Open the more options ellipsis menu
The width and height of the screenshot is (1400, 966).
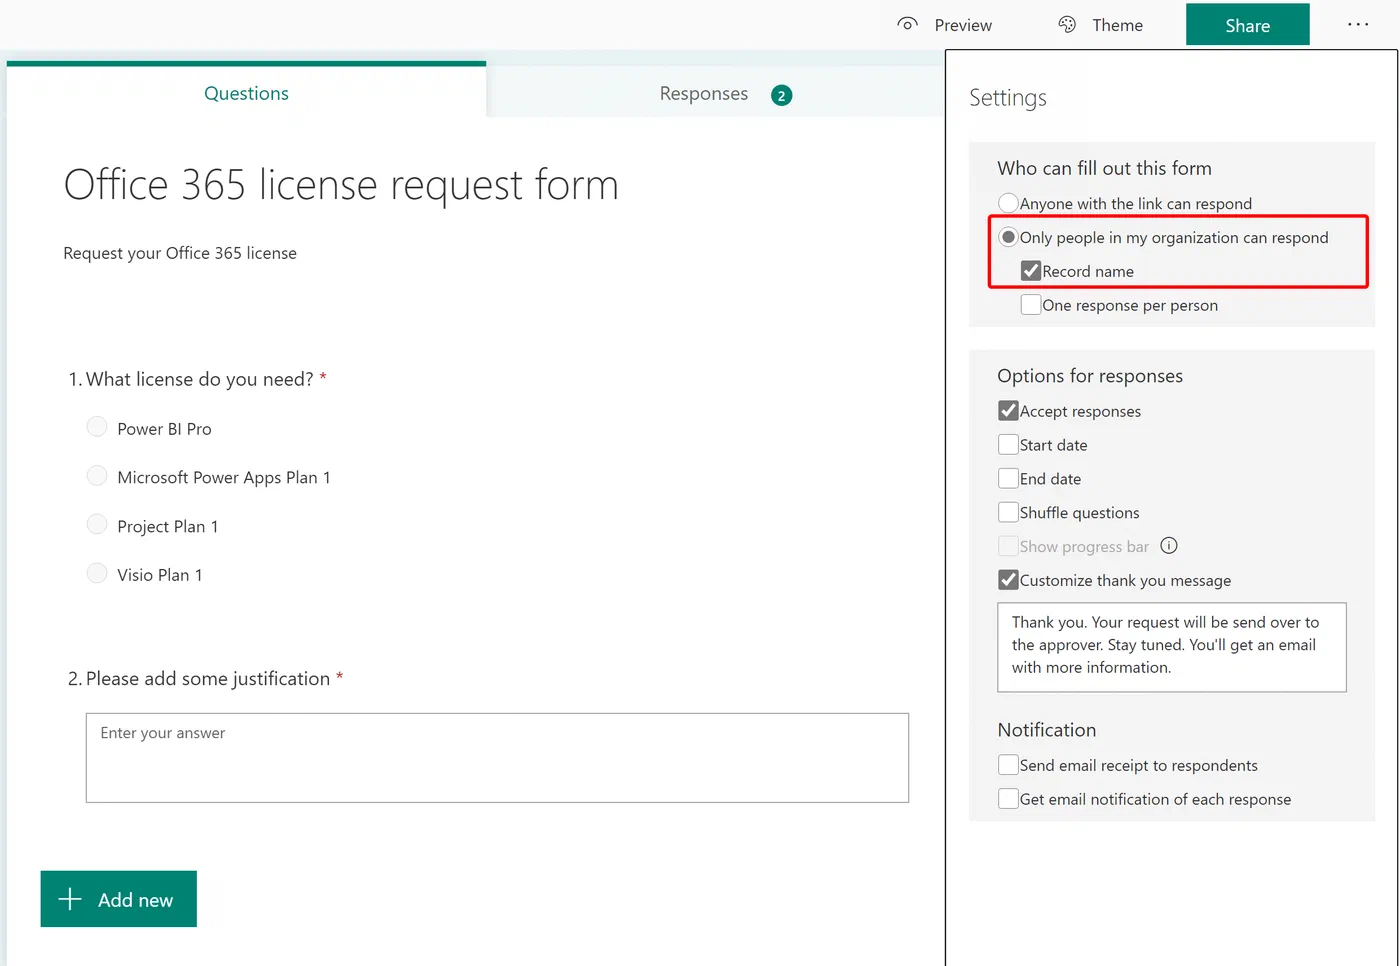[x=1357, y=24]
